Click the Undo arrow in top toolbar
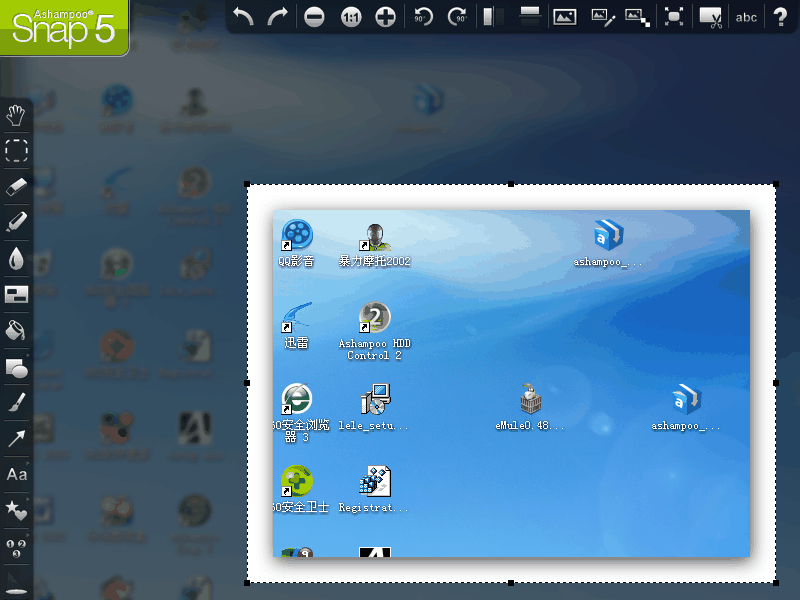The height and width of the screenshot is (600, 800). [243, 17]
